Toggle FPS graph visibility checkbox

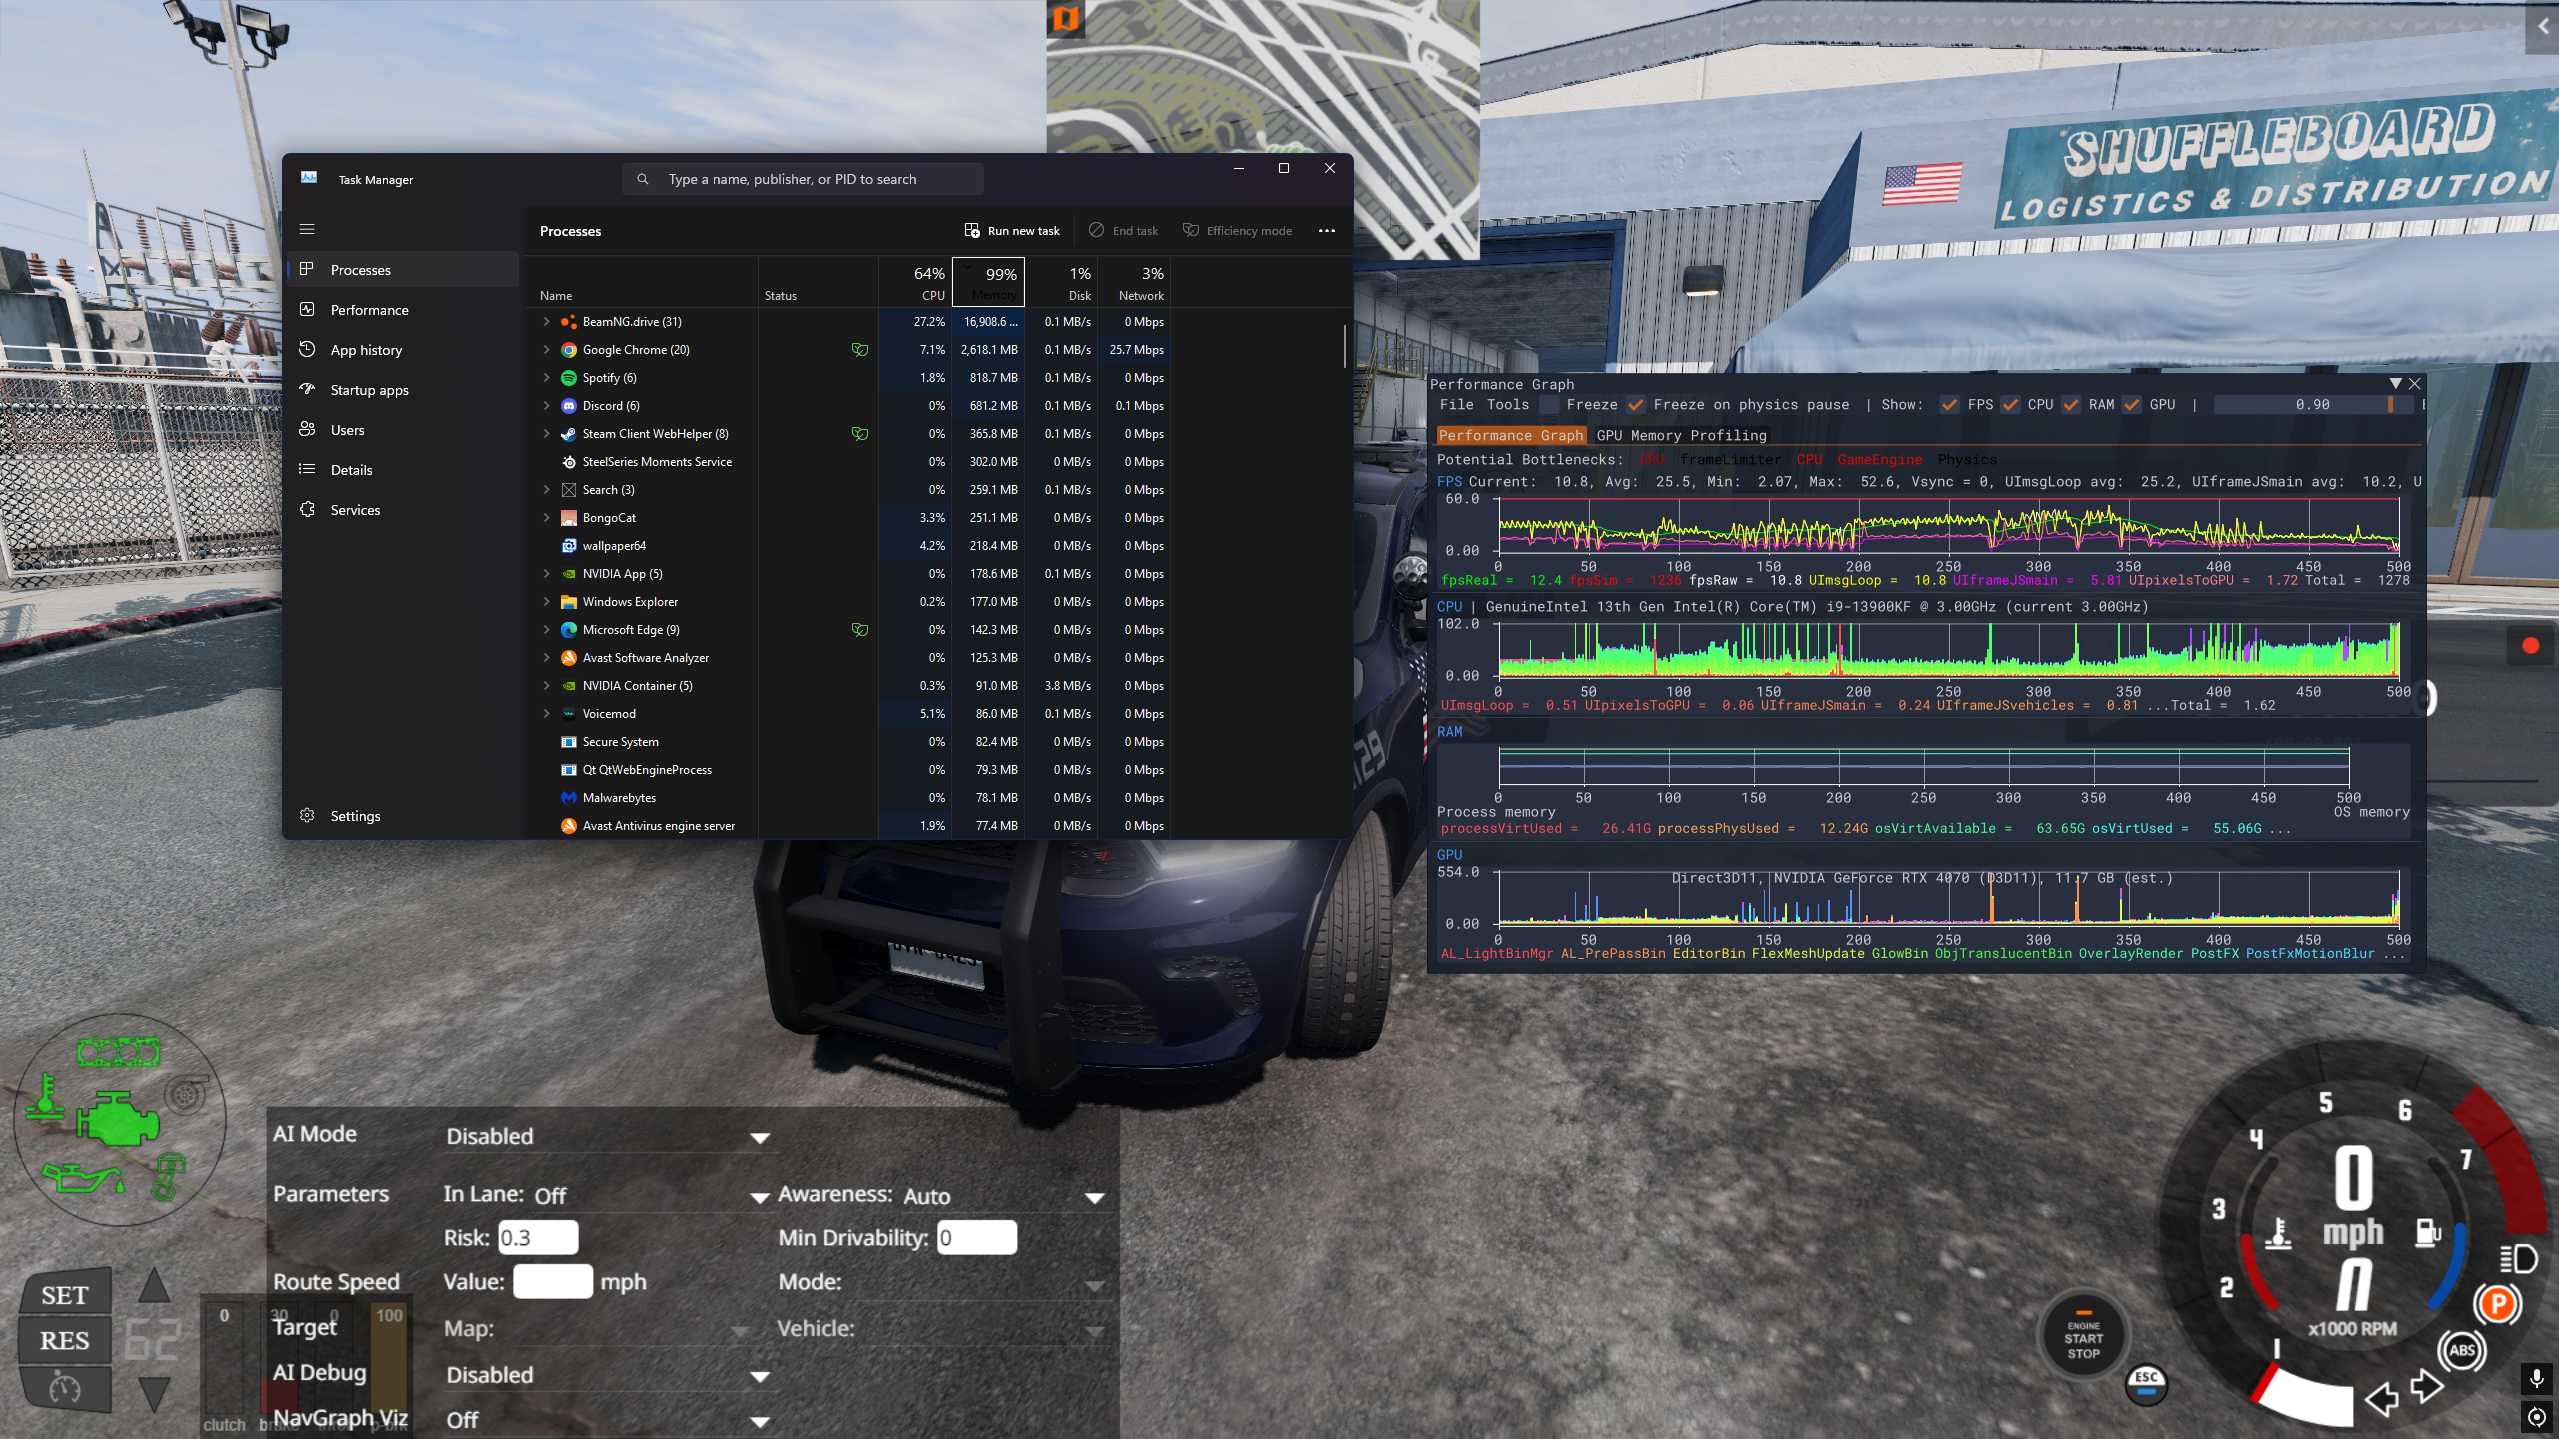pyautogui.click(x=1950, y=405)
